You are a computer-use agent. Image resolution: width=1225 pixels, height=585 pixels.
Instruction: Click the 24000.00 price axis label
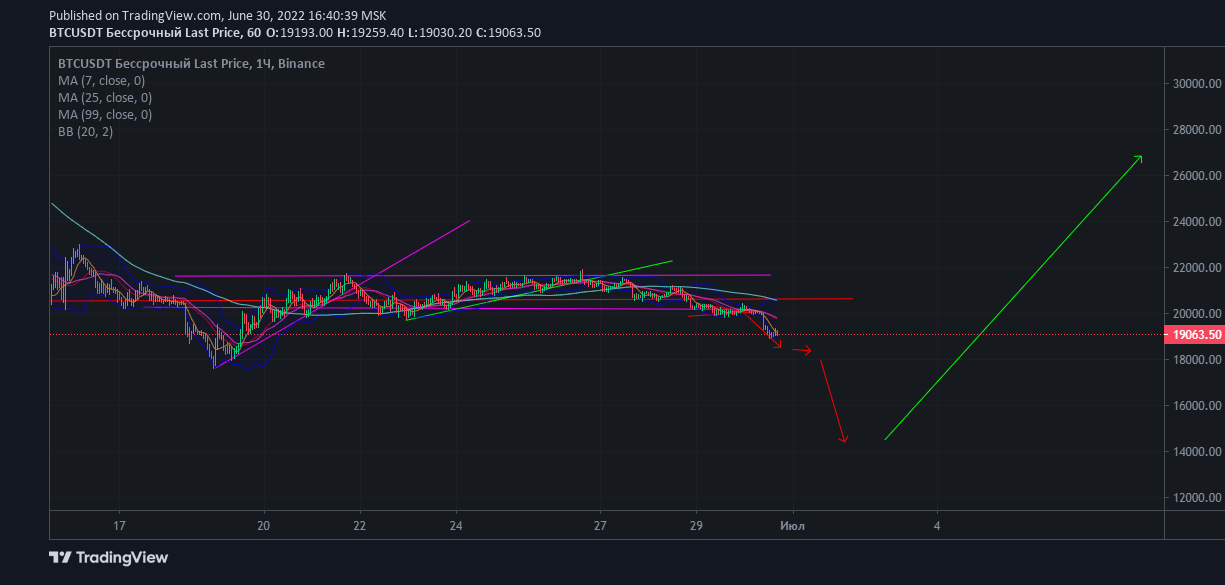point(1197,222)
